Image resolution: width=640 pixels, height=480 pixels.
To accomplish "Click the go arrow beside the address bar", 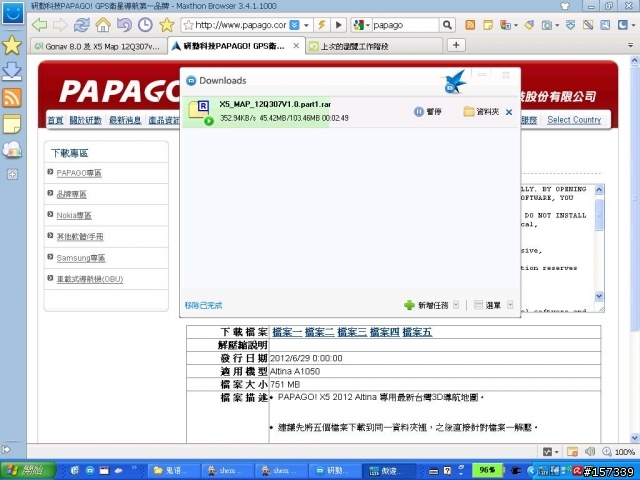I will (338, 25).
